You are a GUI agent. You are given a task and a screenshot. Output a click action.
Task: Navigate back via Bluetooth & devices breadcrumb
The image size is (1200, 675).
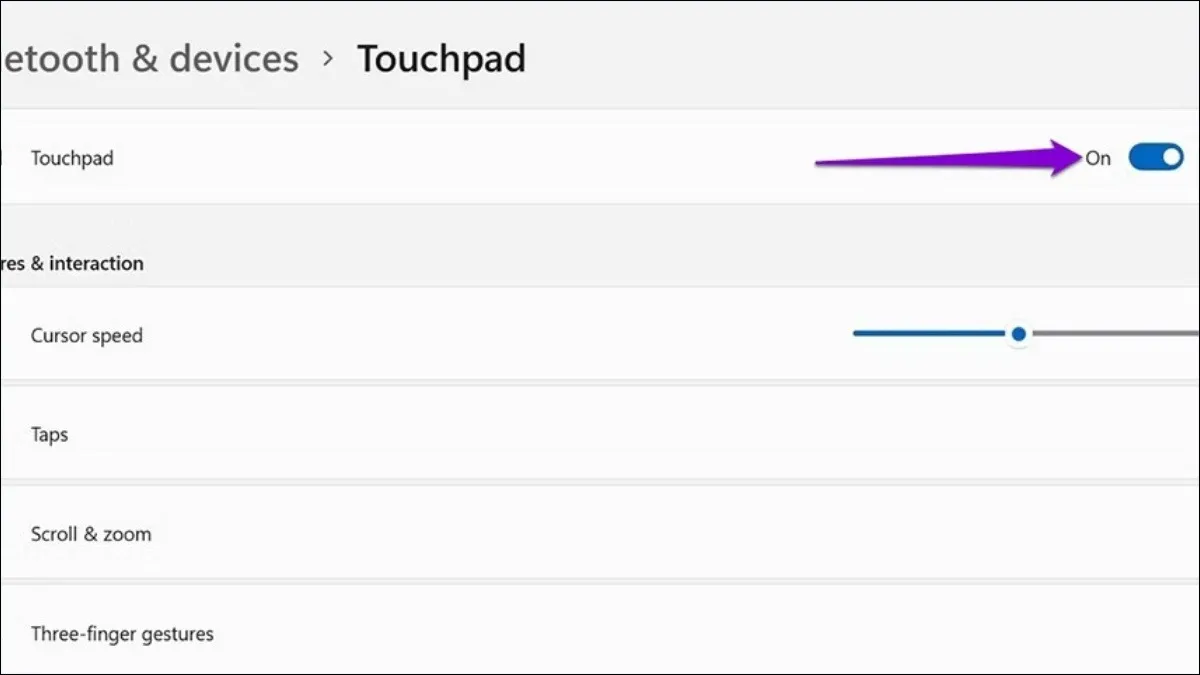coord(148,59)
